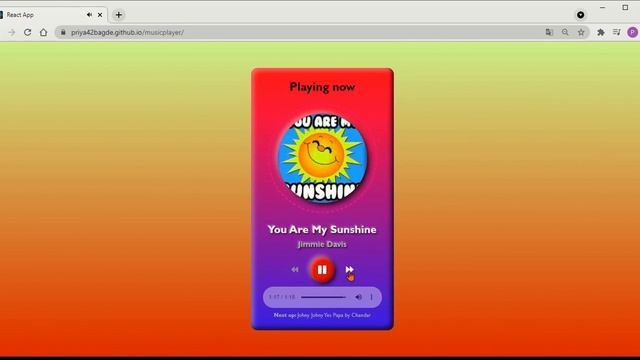640x360 pixels.
Task: Mute the React App tab audio
Action: click(89, 15)
